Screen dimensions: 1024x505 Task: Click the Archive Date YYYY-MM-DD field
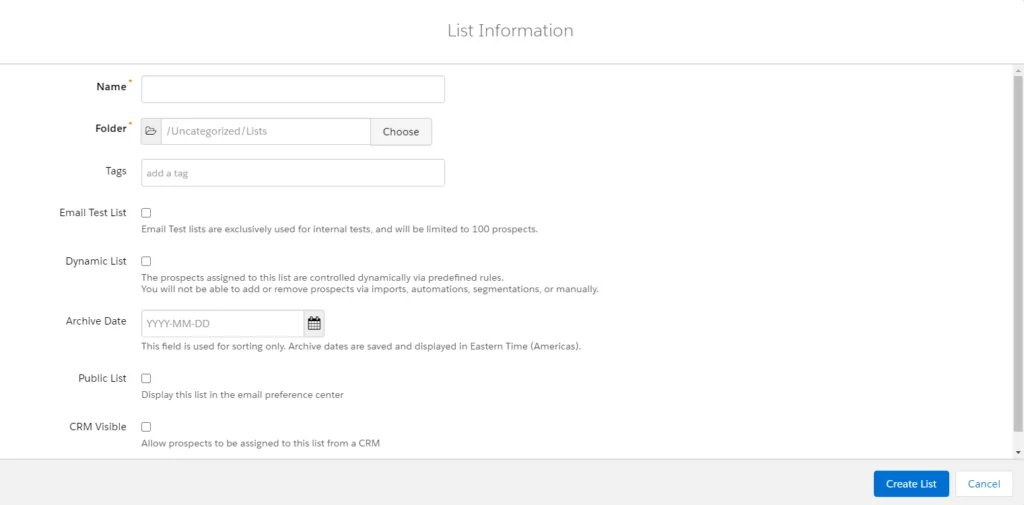(222, 323)
